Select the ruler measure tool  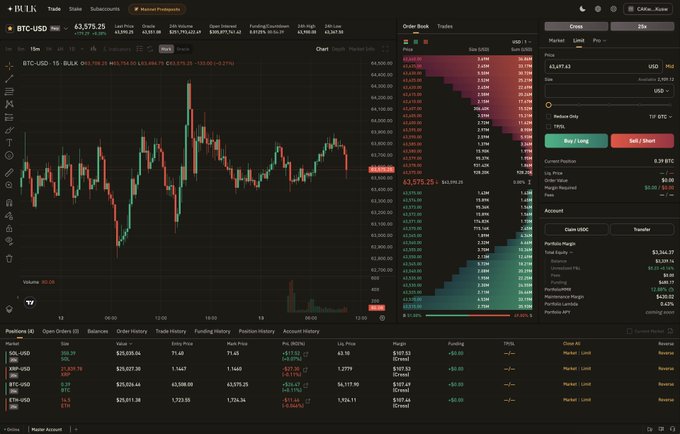click(9, 173)
